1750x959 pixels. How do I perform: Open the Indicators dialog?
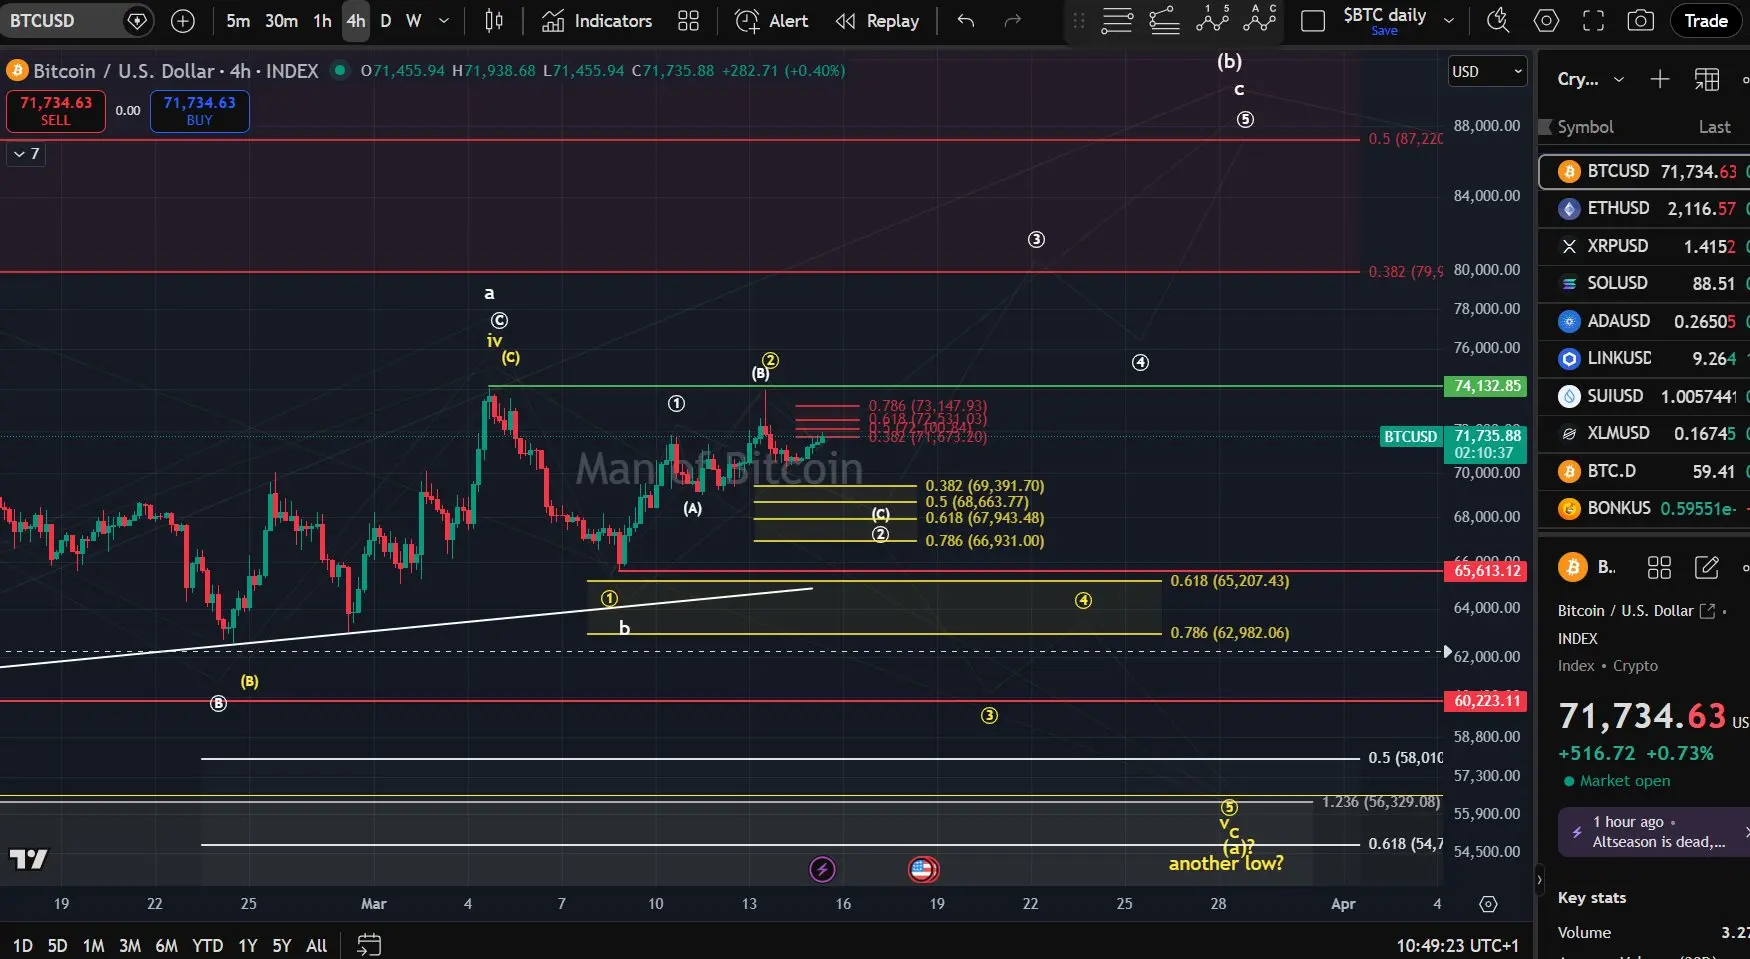pyautogui.click(x=597, y=20)
